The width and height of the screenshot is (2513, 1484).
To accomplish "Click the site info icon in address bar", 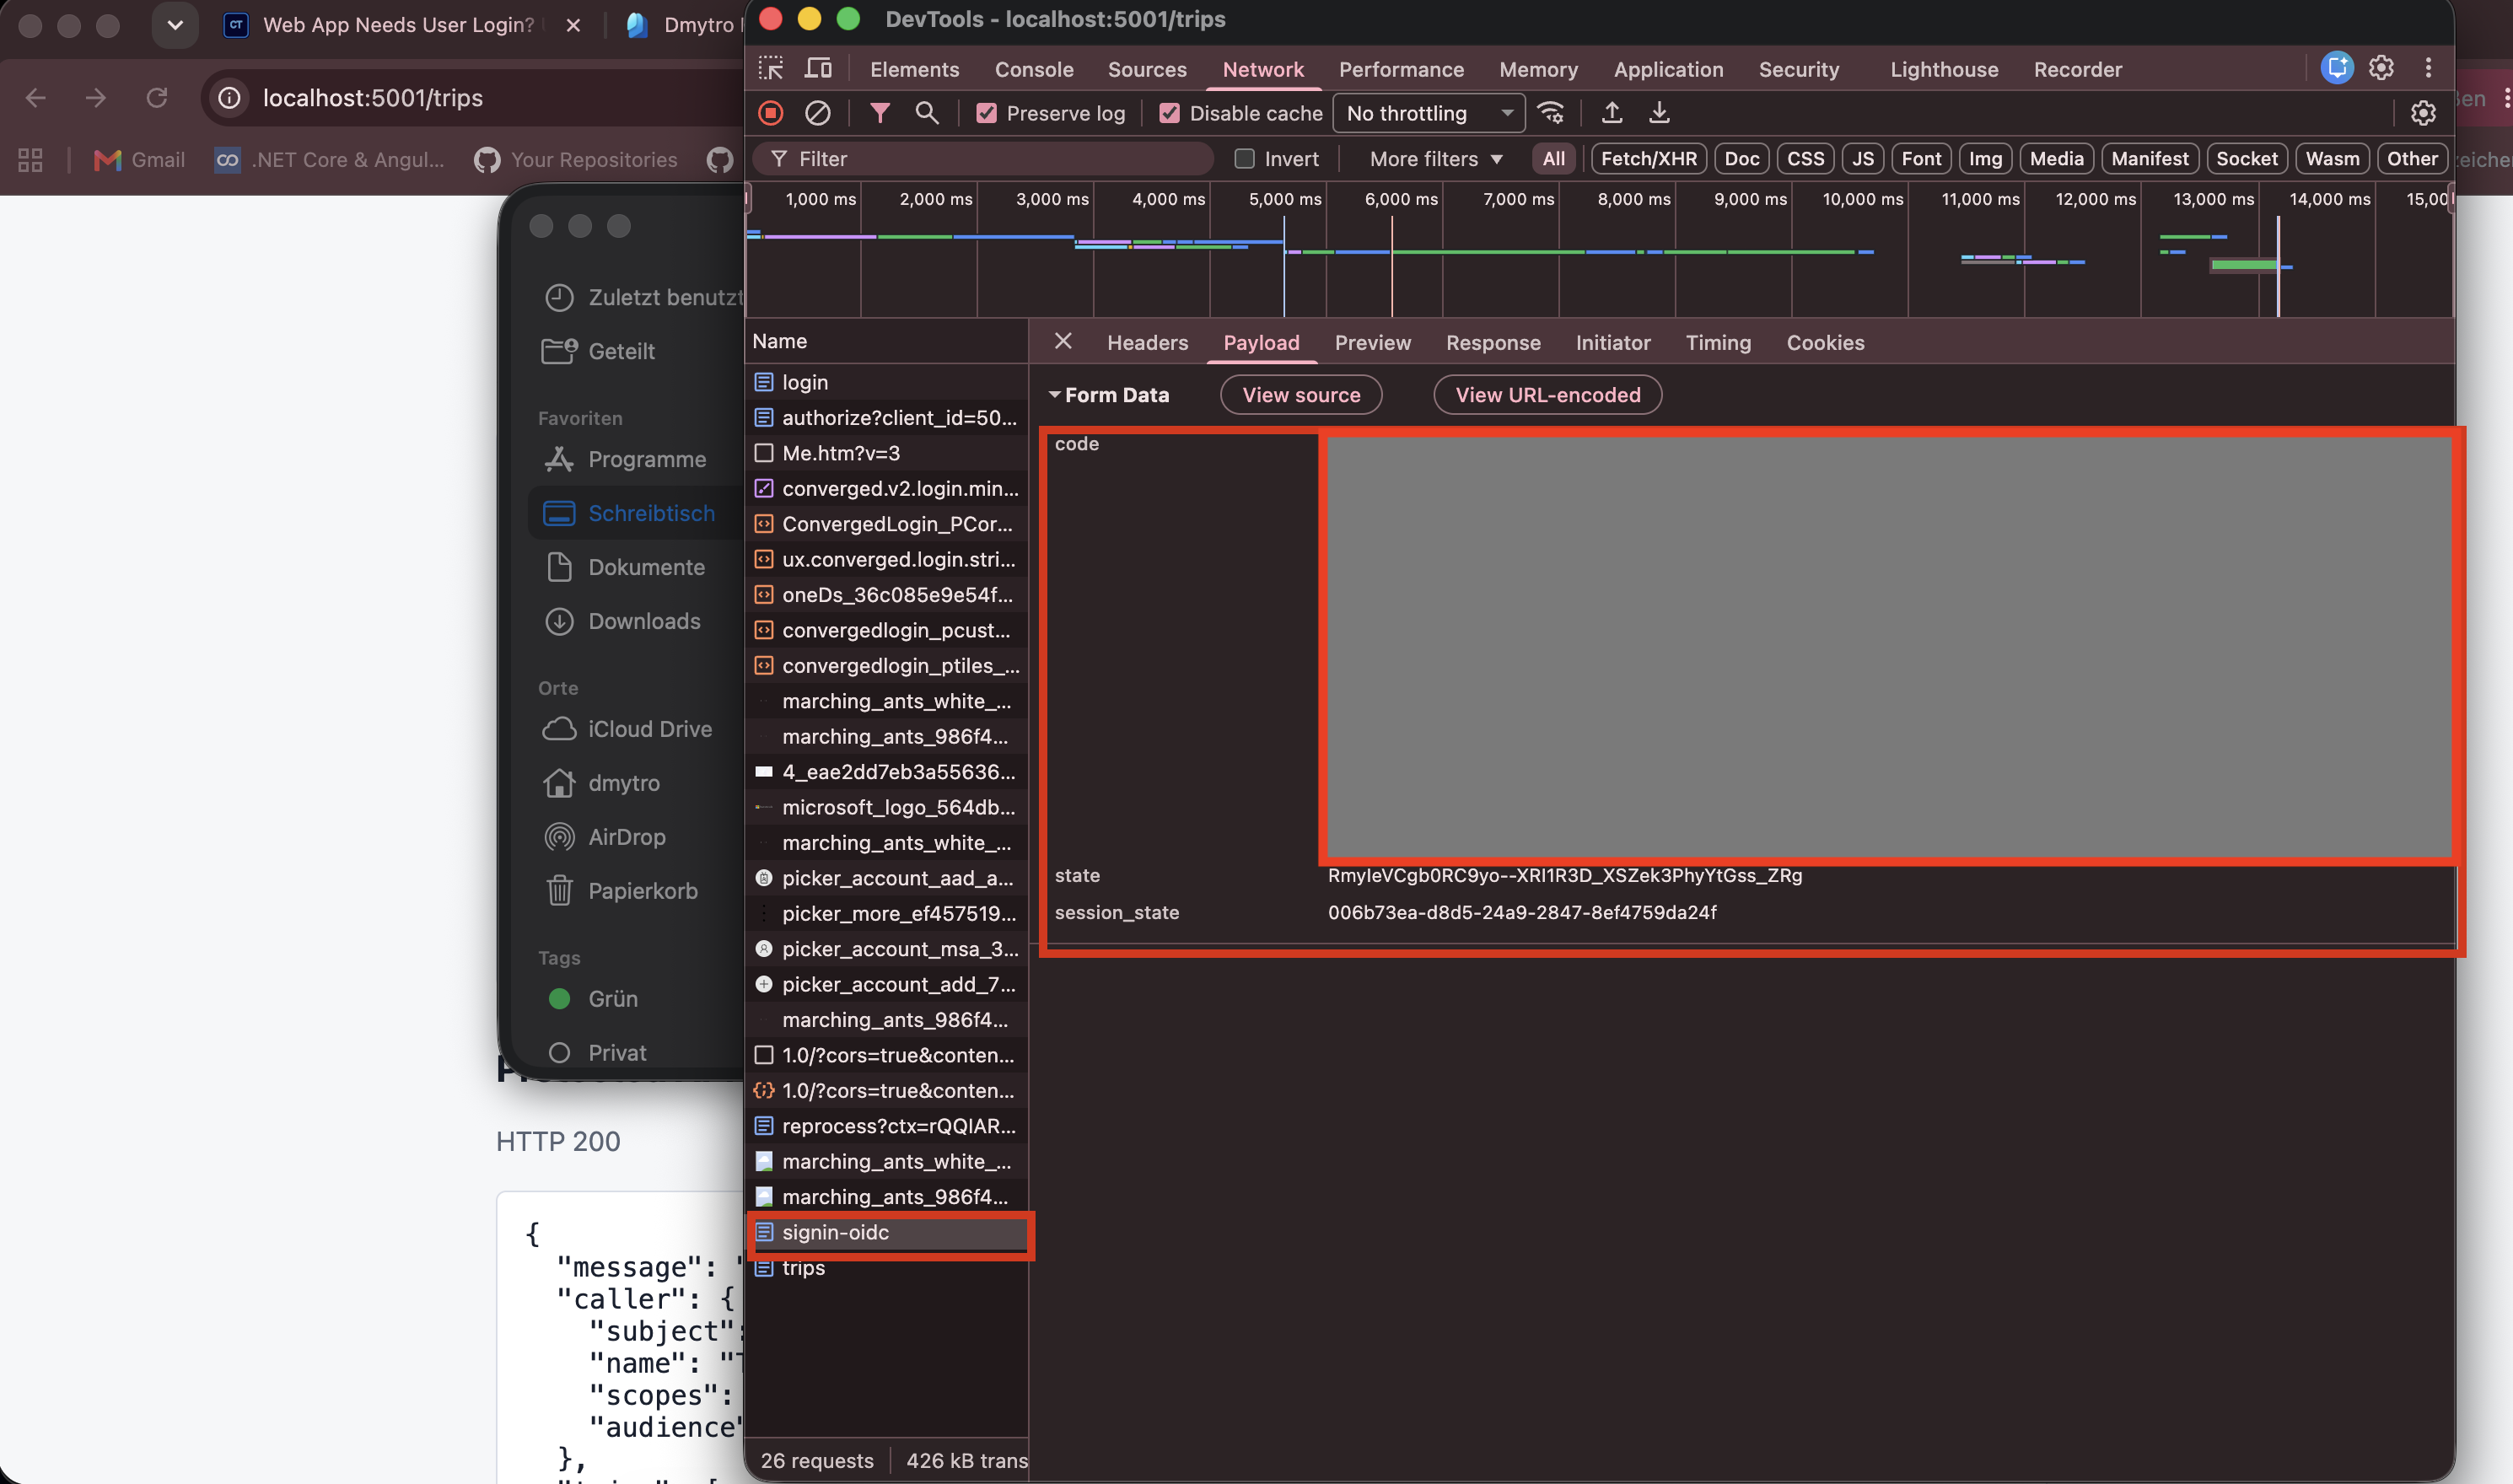I will tap(229, 97).
